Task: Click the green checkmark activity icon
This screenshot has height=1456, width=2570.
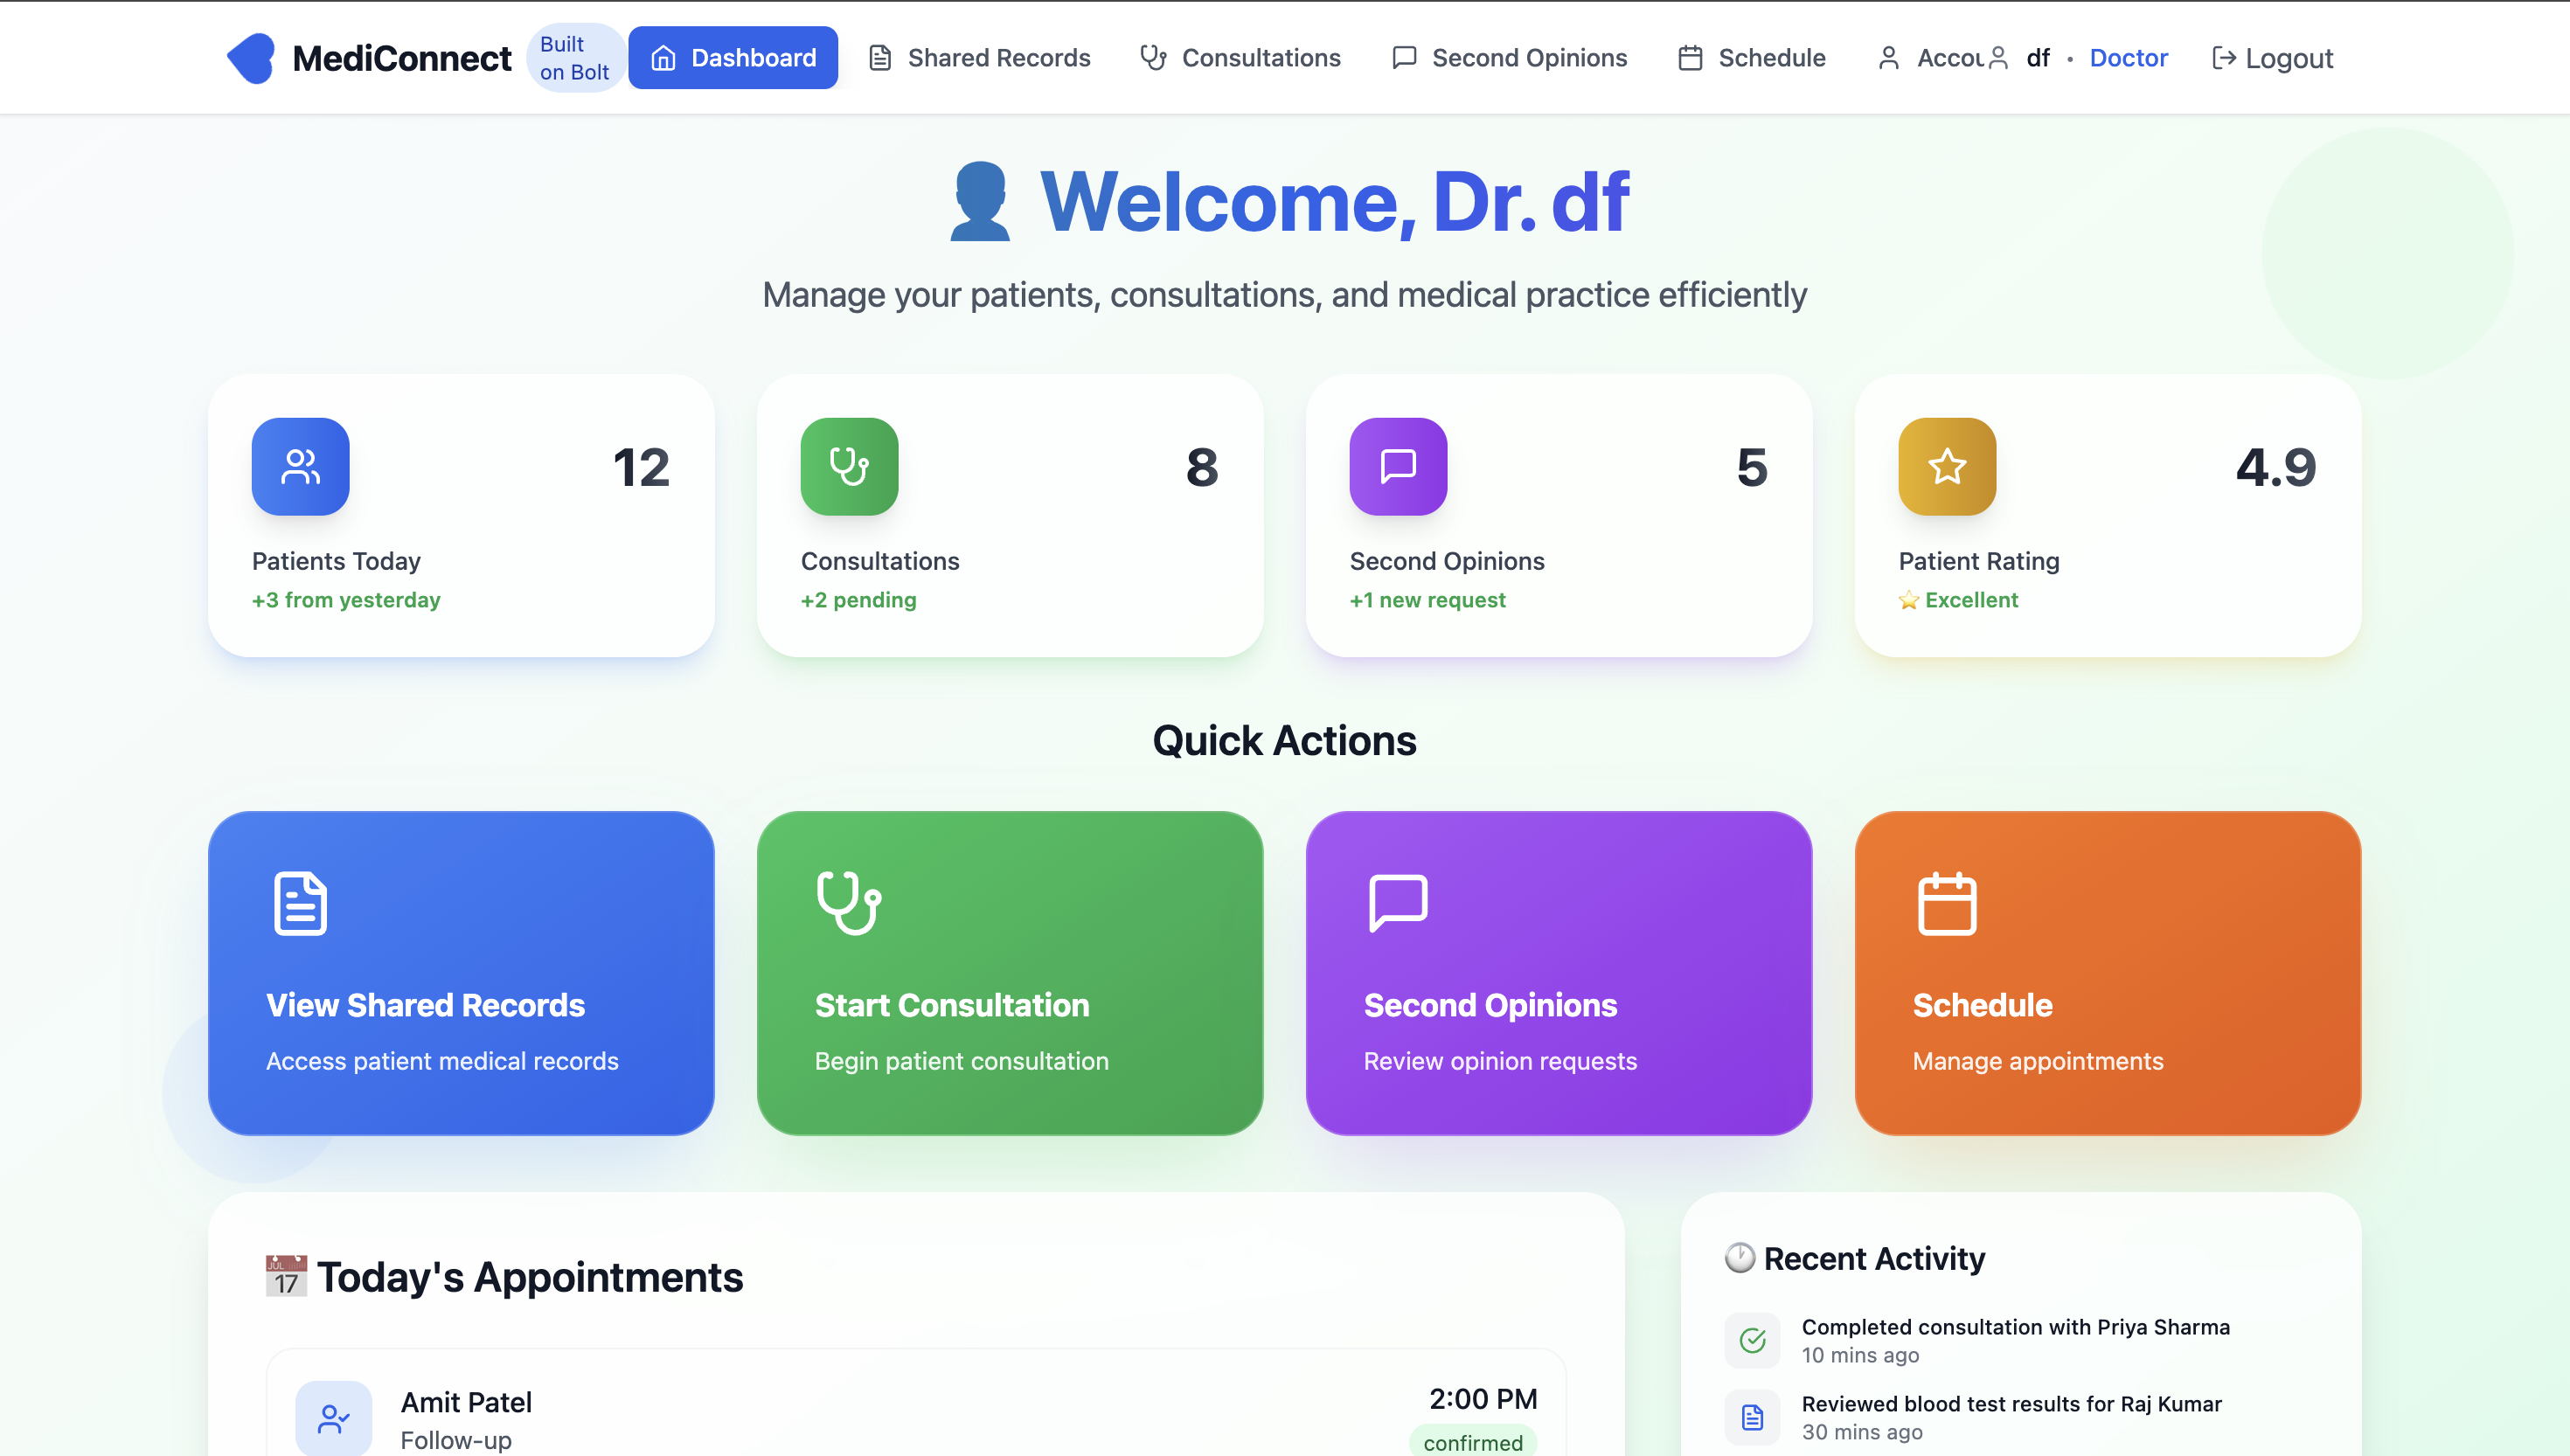Action: 1752,1339
